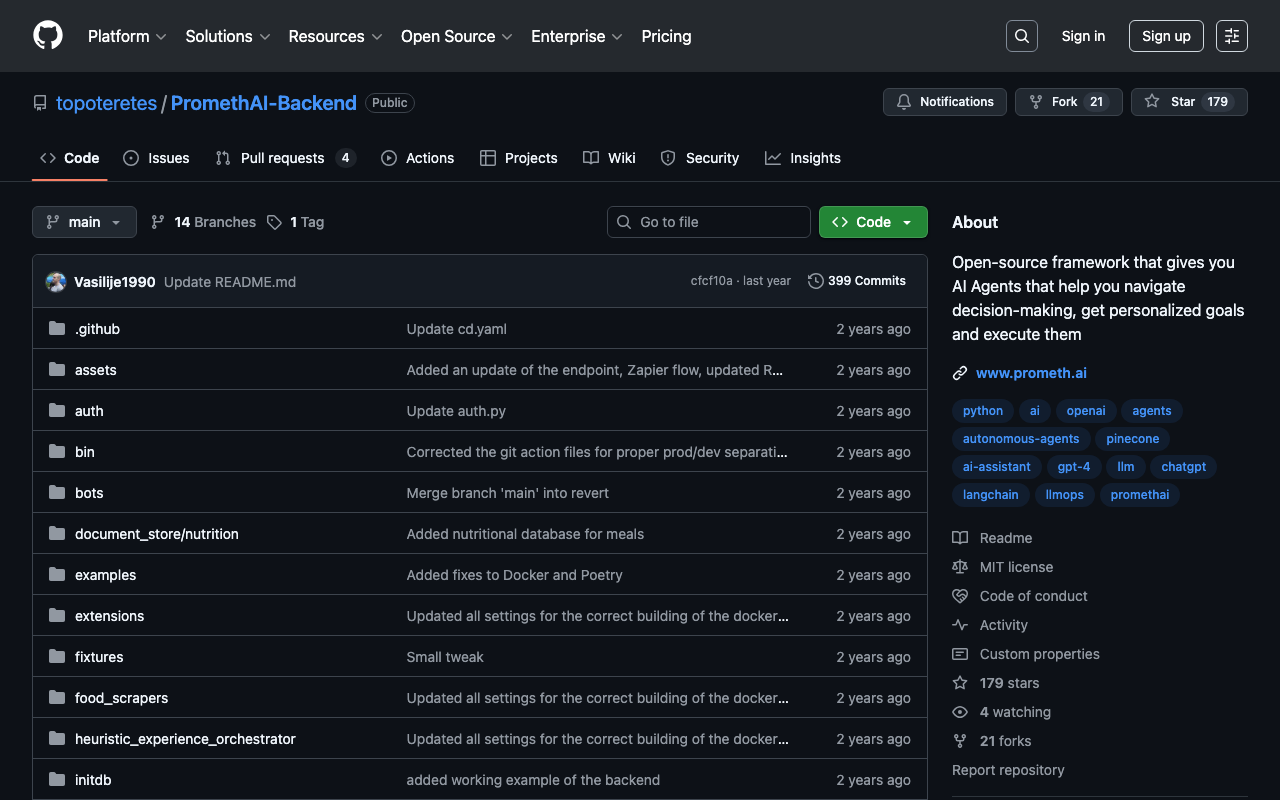The height and width of the screenshot is (800, 1280).
Task: Toggle Notifications for this repository
Action: (x=945, y=102)
